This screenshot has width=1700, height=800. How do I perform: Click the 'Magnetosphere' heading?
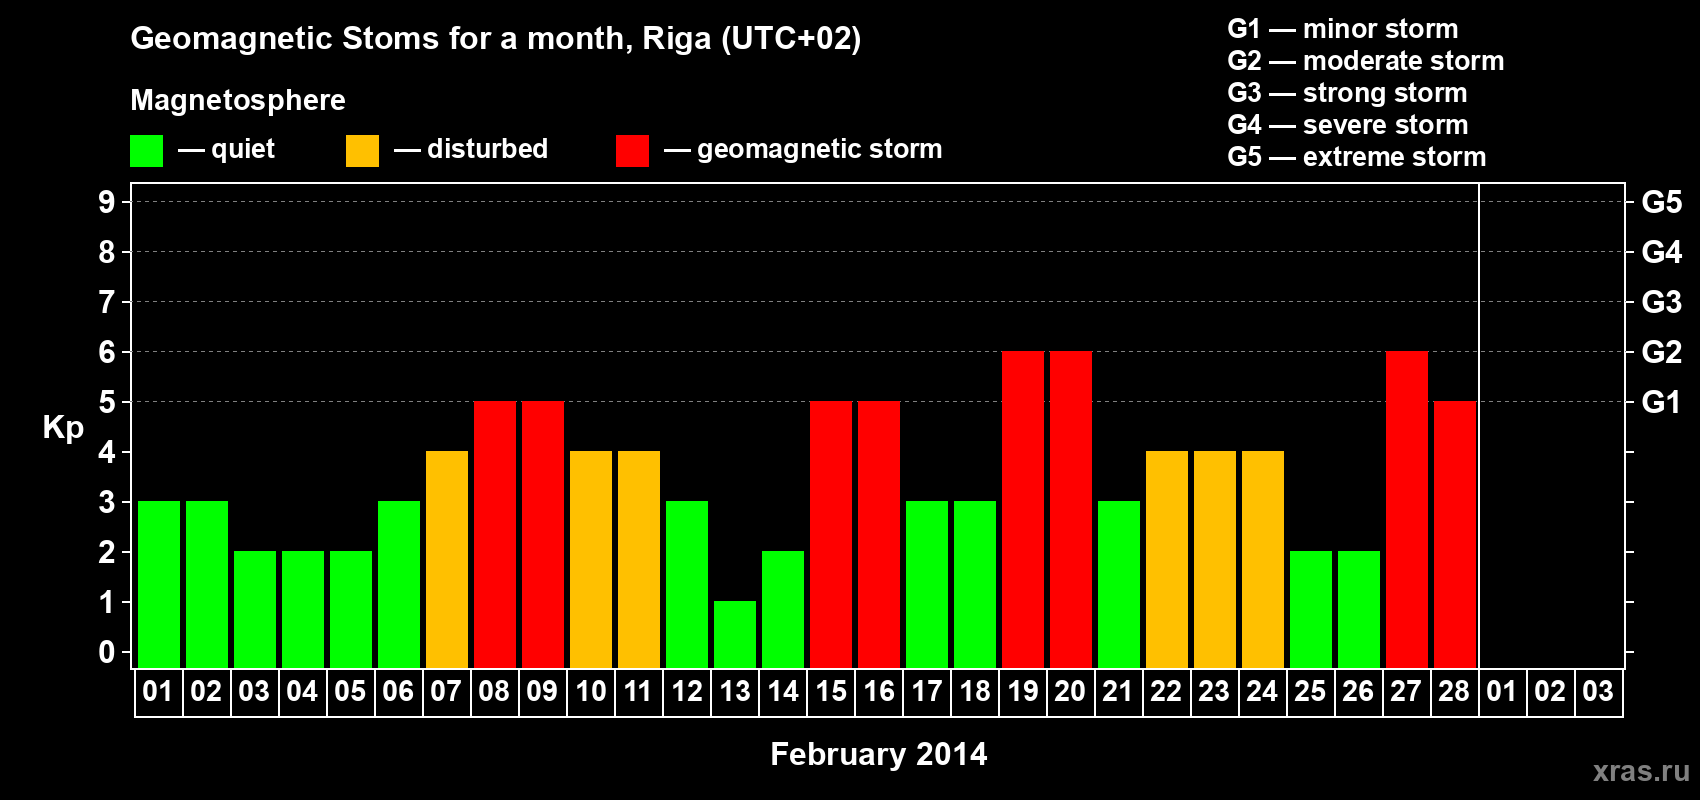click(238, 100)
